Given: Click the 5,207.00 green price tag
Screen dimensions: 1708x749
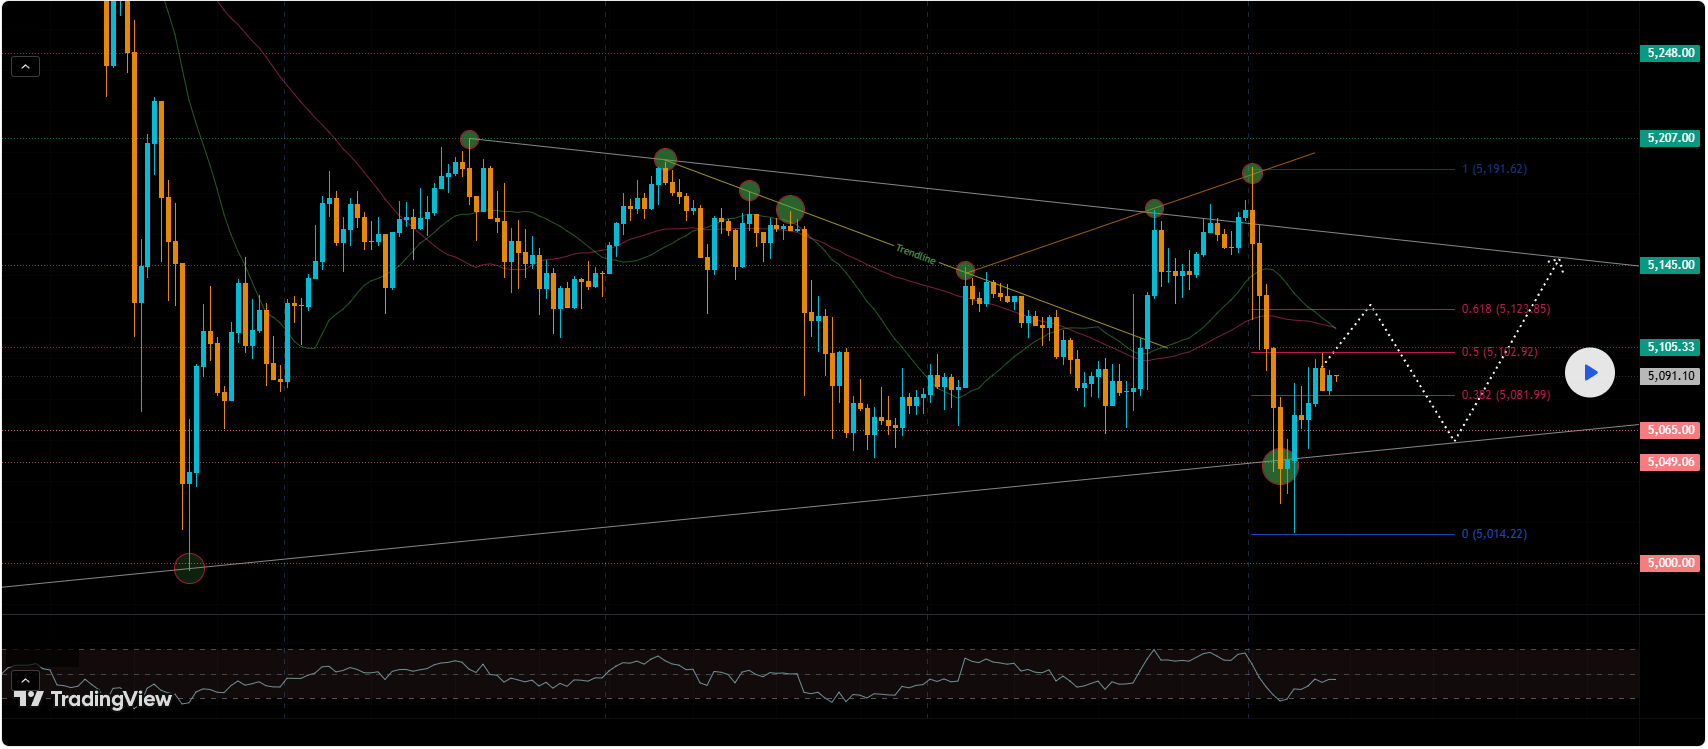Looking at the screenshot, I should tap(1670, 138).
